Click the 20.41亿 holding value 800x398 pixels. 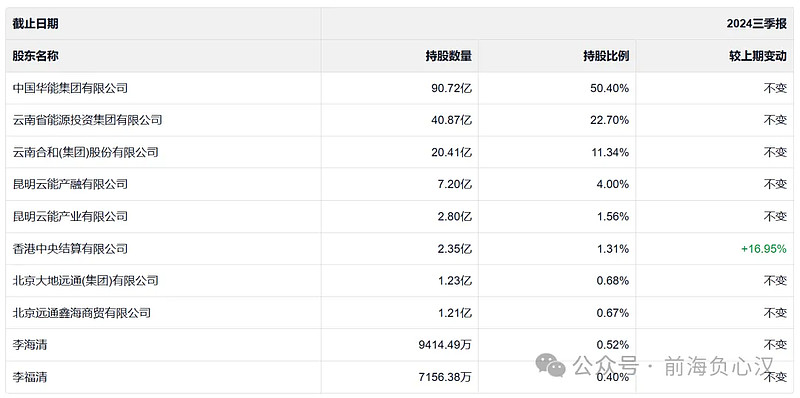coord(452,152)
